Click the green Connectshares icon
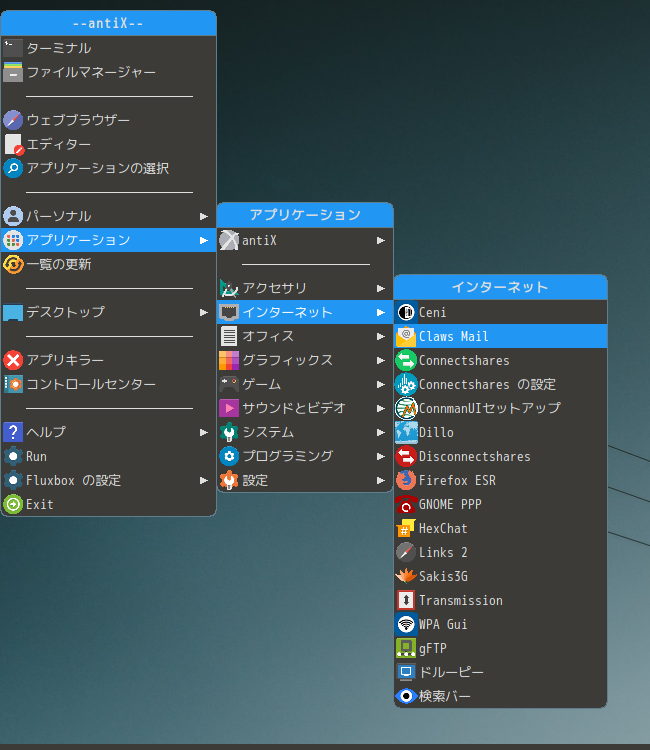Screen dimensions: 650x750 coord(406,360)
